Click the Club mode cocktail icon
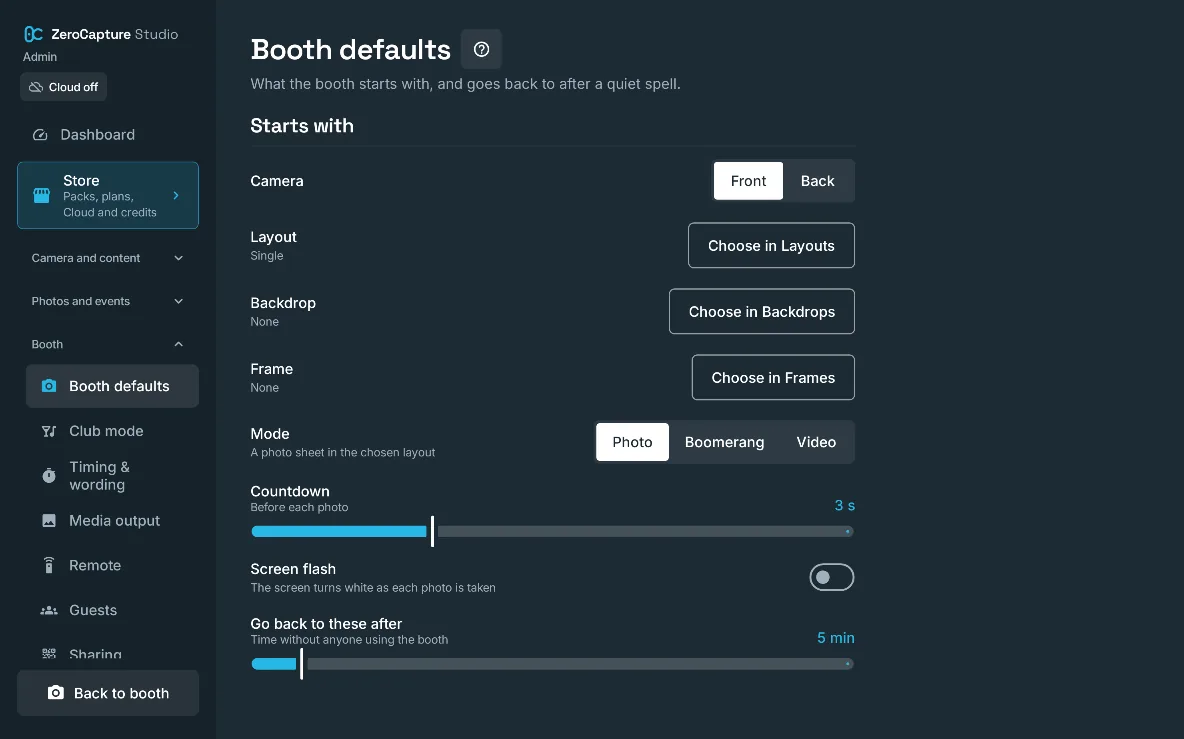The image size is (1184, 739). [x=49, y=431]
